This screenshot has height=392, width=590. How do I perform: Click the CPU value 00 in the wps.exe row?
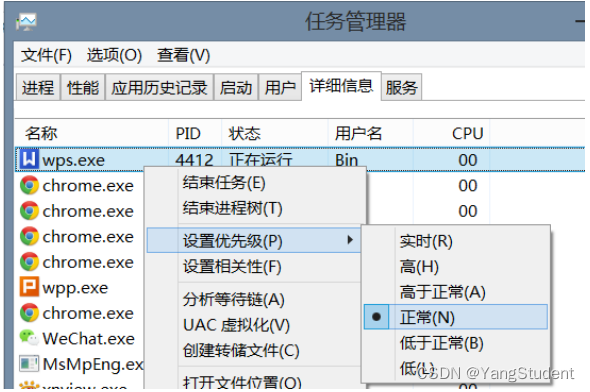[468, 160]
